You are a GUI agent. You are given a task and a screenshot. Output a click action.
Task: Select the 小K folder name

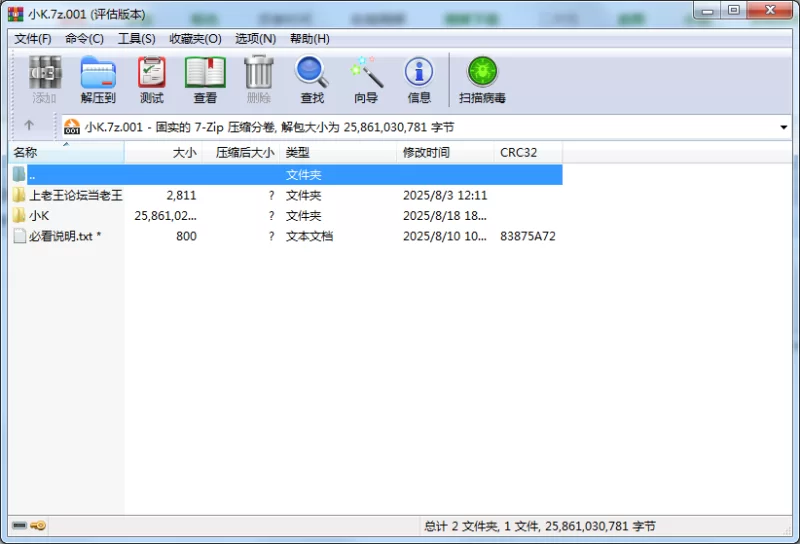39,215
